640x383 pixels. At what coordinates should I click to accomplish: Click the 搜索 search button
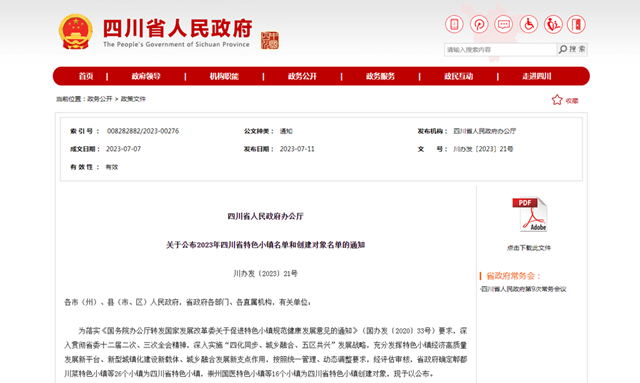[572, 49]
